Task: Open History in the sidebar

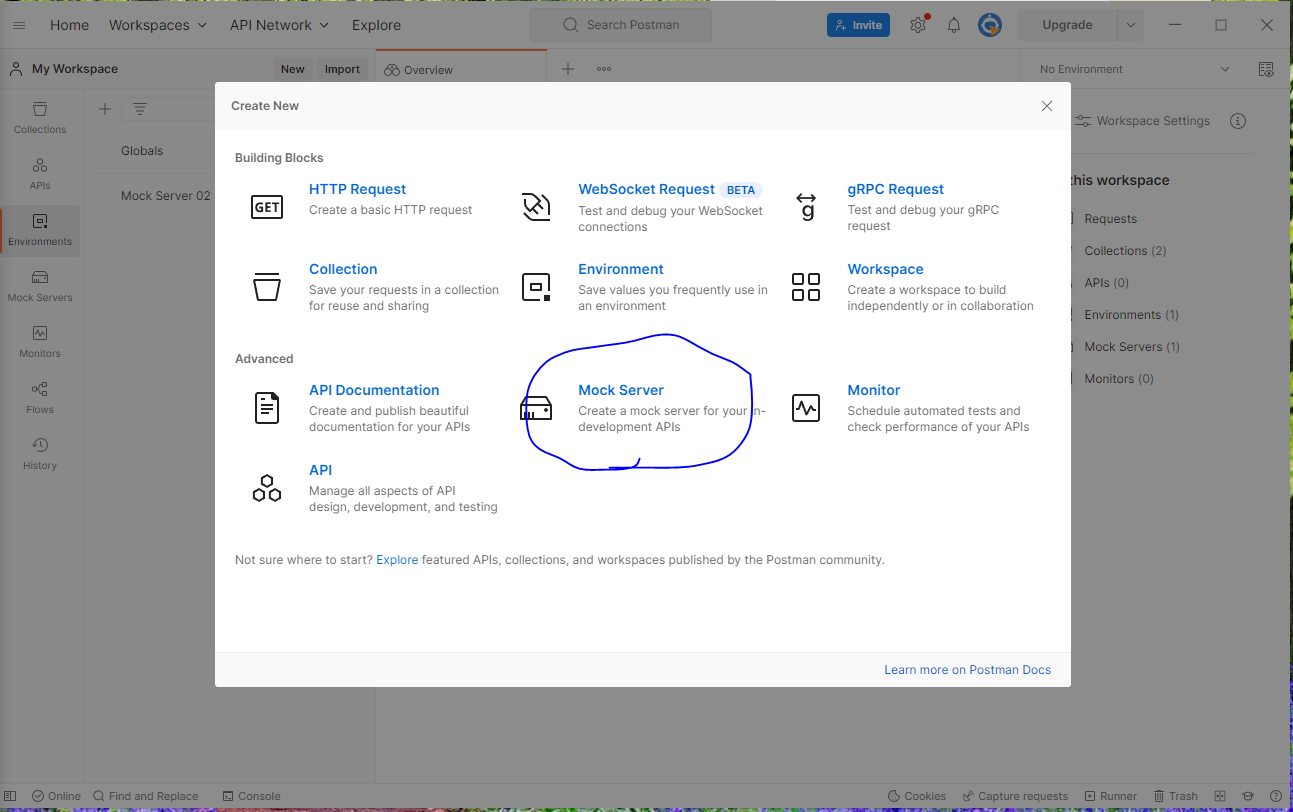Action: 40,454
